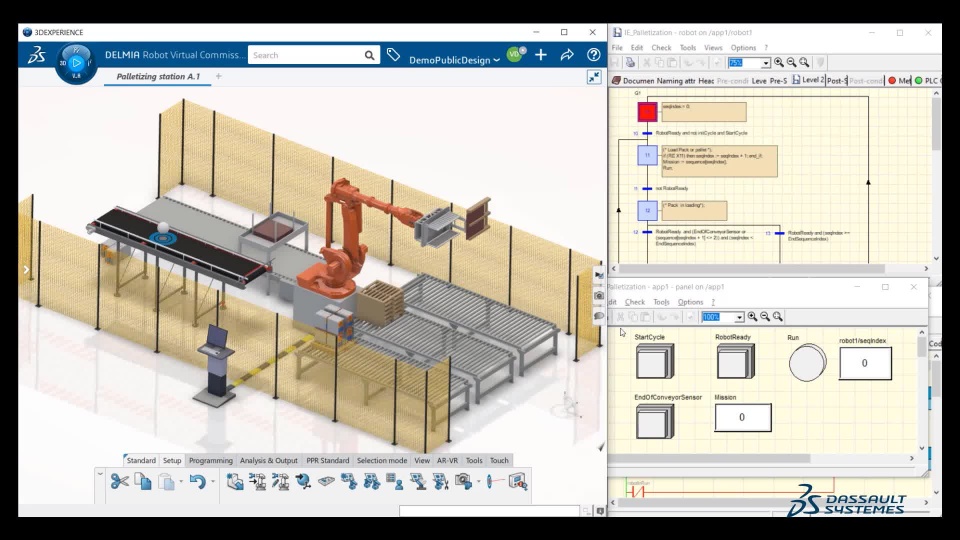
Task: Click the Copy icon in the bottom action bar
Action: [x=143, y=482]
